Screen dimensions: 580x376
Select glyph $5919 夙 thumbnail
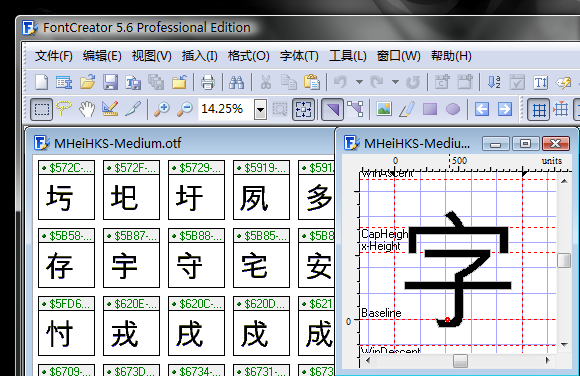[262, 190]
